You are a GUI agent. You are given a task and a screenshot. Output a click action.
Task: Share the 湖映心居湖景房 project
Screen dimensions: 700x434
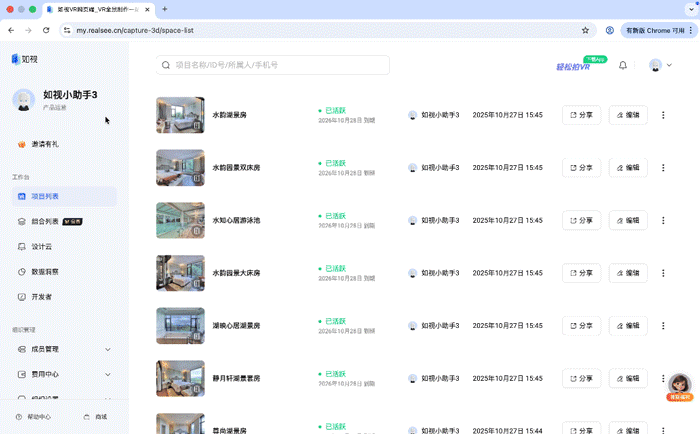coord(581,326)
